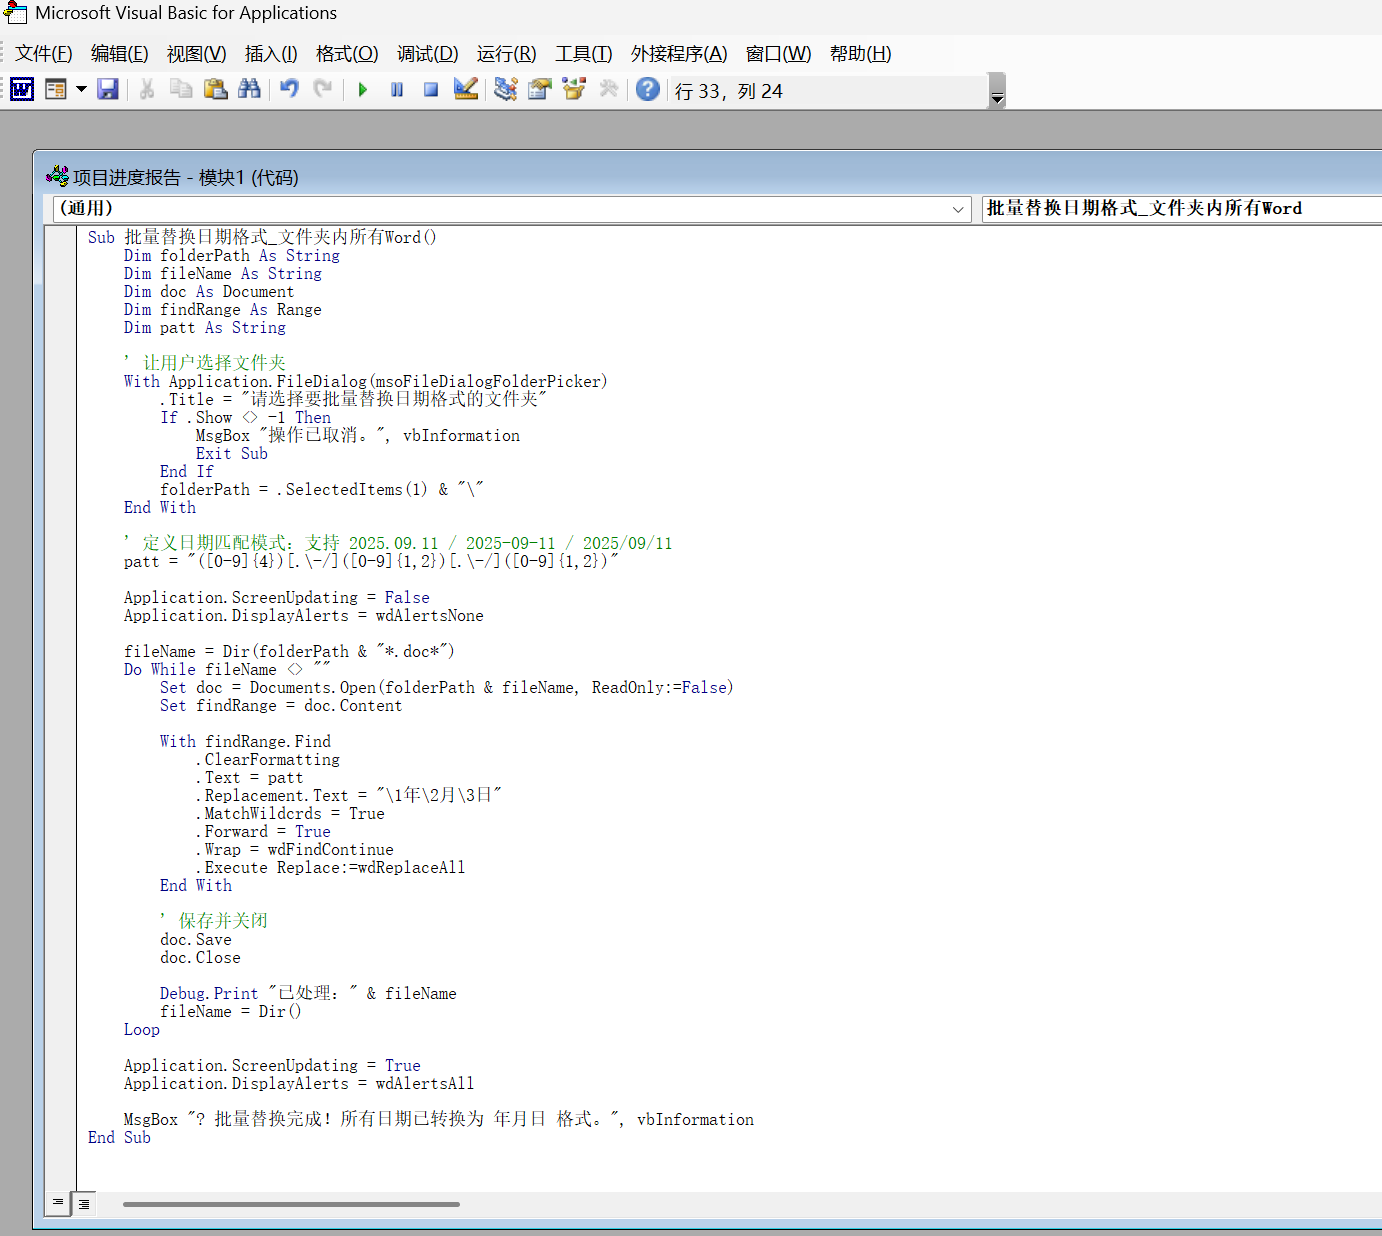Click the blue Help question mark icon
The height and width of the screenshot is (1236, 1382).
pos(648,90)
